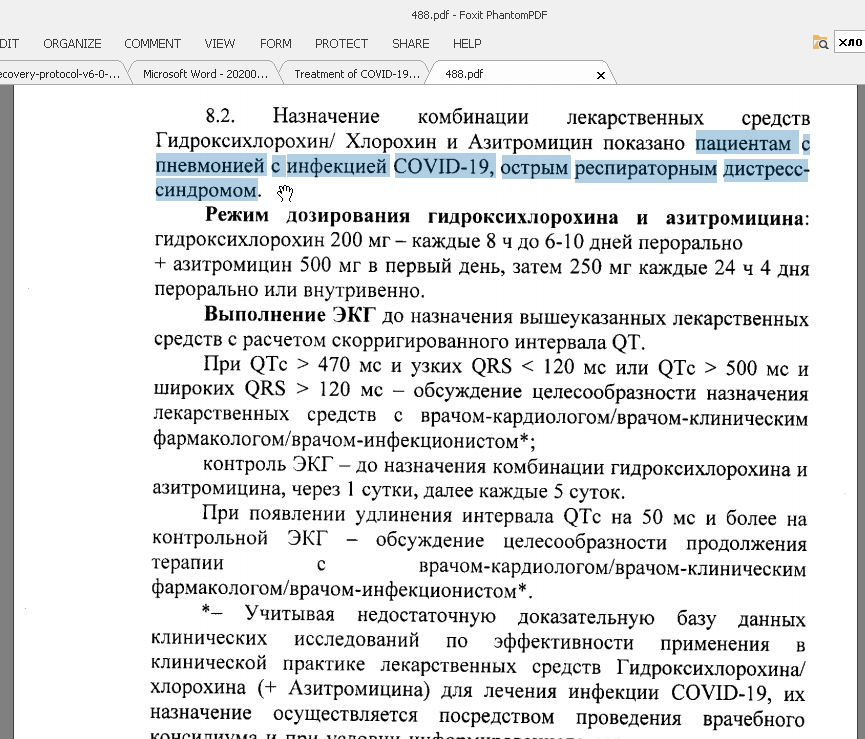Screen dimensions: 865x739
Task: Open the FORM ribbon tab
Action: (x=276, y=44)
